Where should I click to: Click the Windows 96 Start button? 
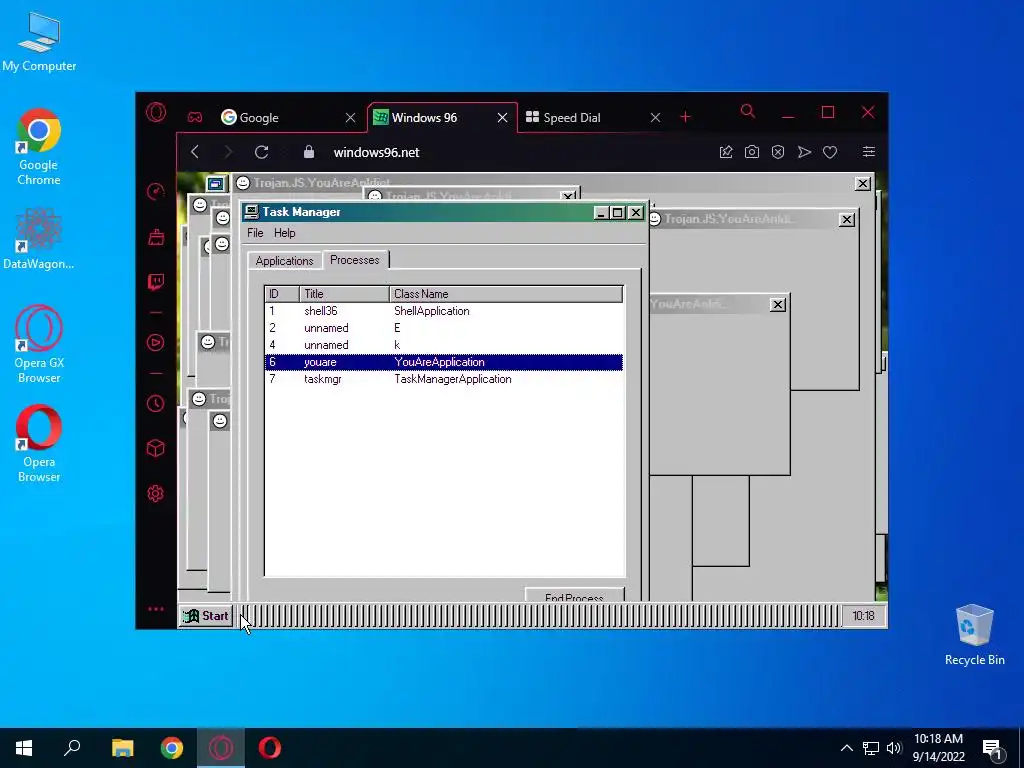[206, 616]
